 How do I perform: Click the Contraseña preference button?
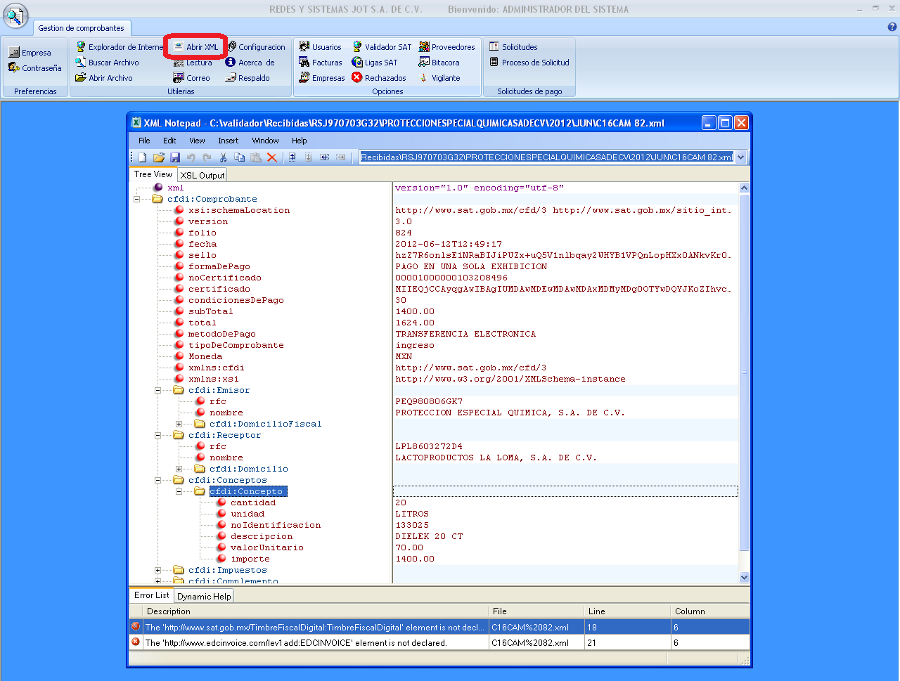coord(34,68)
